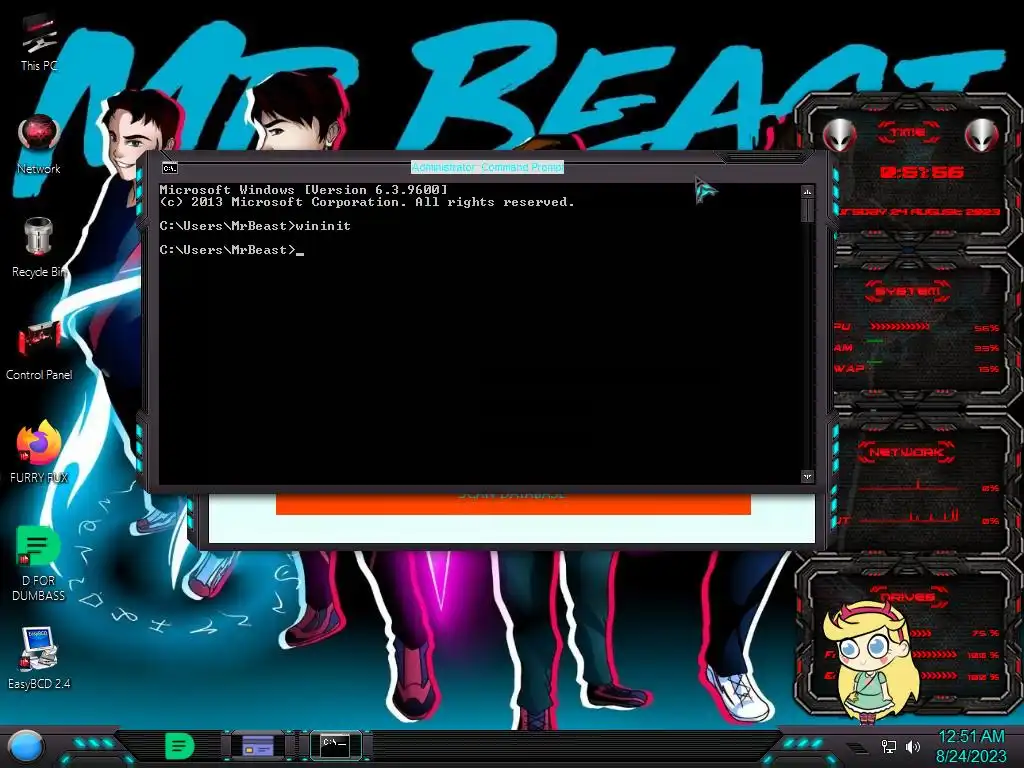The width and height of the screenshot is (1024, 768).
Task: Select the Network desktop icon
Action: [39, 145]
